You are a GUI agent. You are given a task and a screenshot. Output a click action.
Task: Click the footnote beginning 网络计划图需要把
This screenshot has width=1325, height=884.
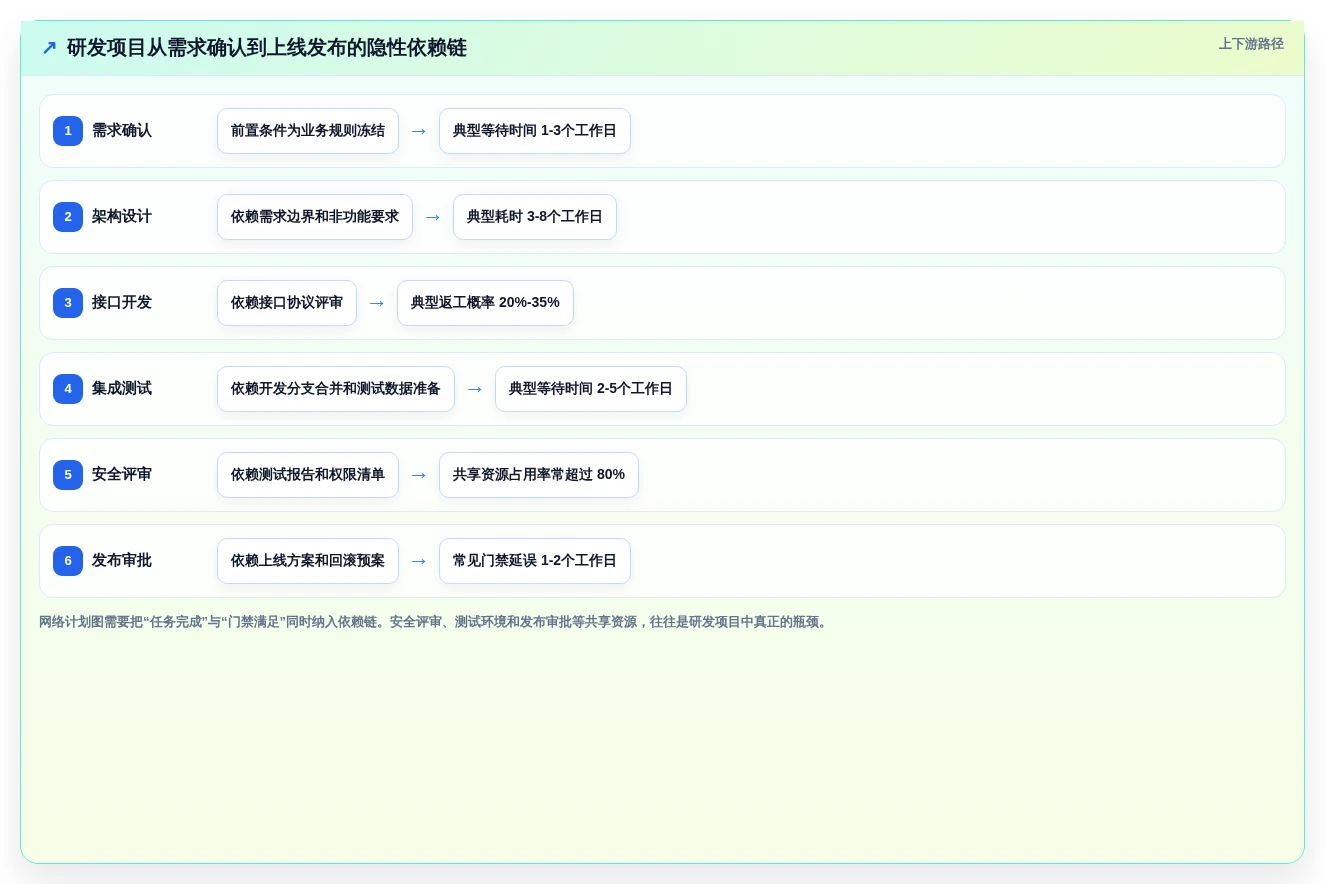[x=435, y=622]
